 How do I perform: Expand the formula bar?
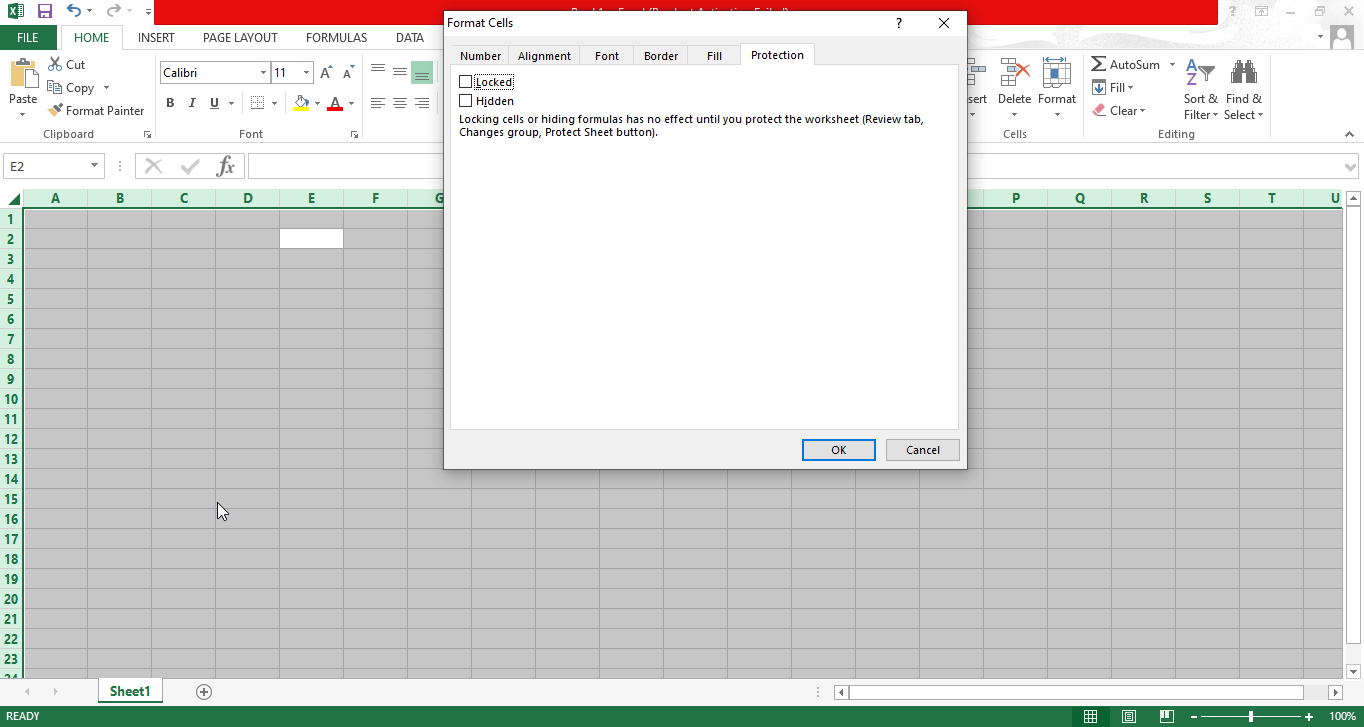(1350, 166)
